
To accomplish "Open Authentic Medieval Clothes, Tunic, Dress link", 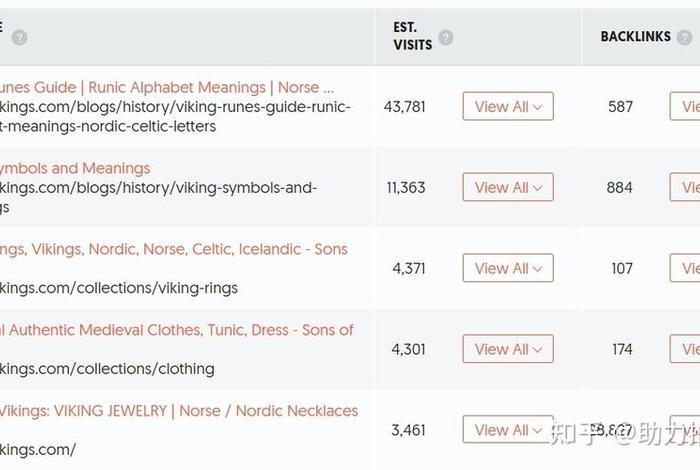I will (x=177, y=330).
